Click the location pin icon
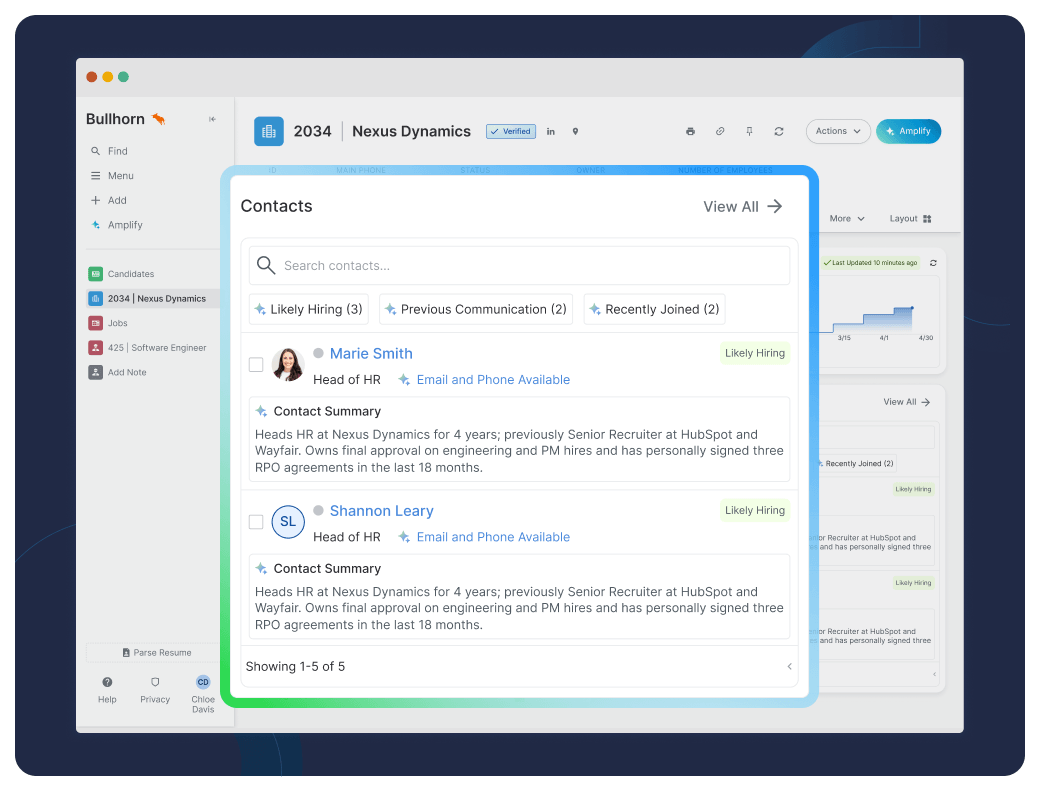This screenshot has height=790, width=1040. click(575, 131)
